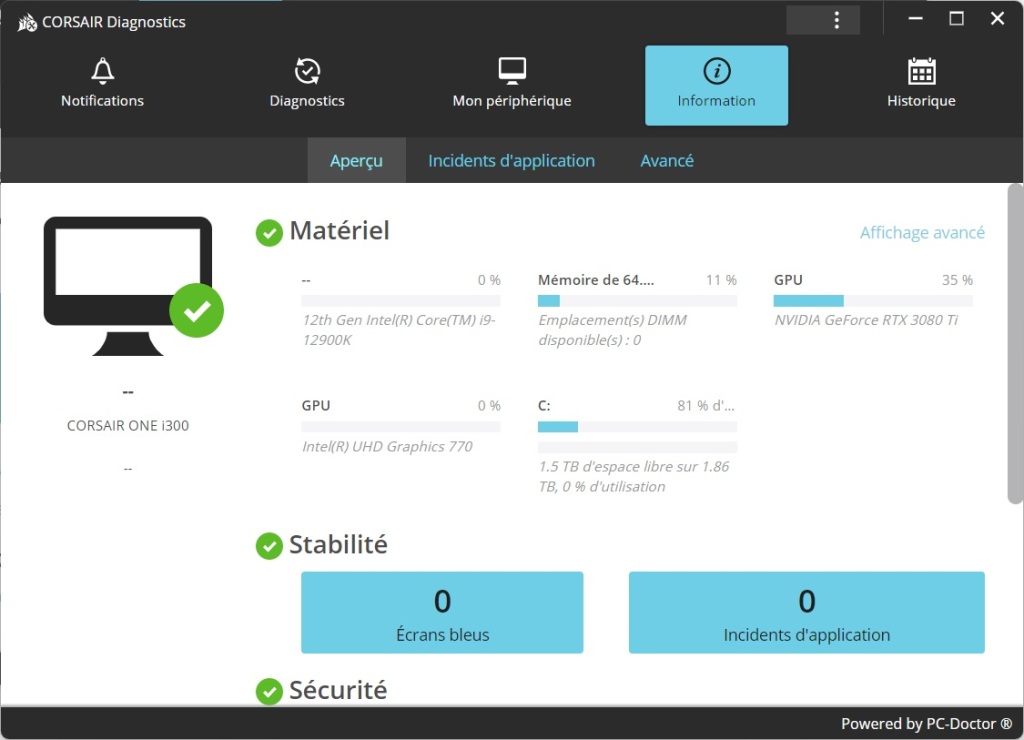Click the Information info icon
The height and width of the screenshot is (740, 1024).
pos(716,70)
